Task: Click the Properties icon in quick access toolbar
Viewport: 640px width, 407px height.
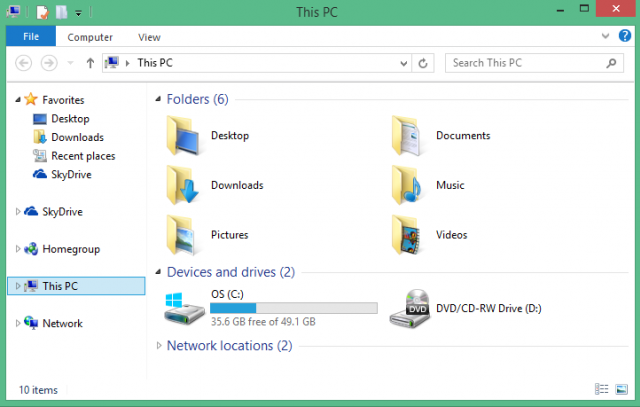Action: (x=42, y=12)
